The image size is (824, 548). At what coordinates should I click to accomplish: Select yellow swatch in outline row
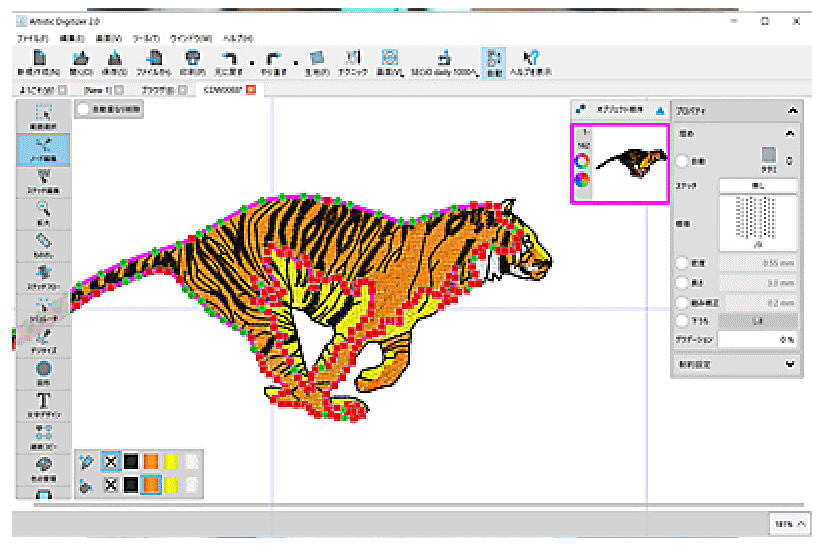(x=171, y=462)
